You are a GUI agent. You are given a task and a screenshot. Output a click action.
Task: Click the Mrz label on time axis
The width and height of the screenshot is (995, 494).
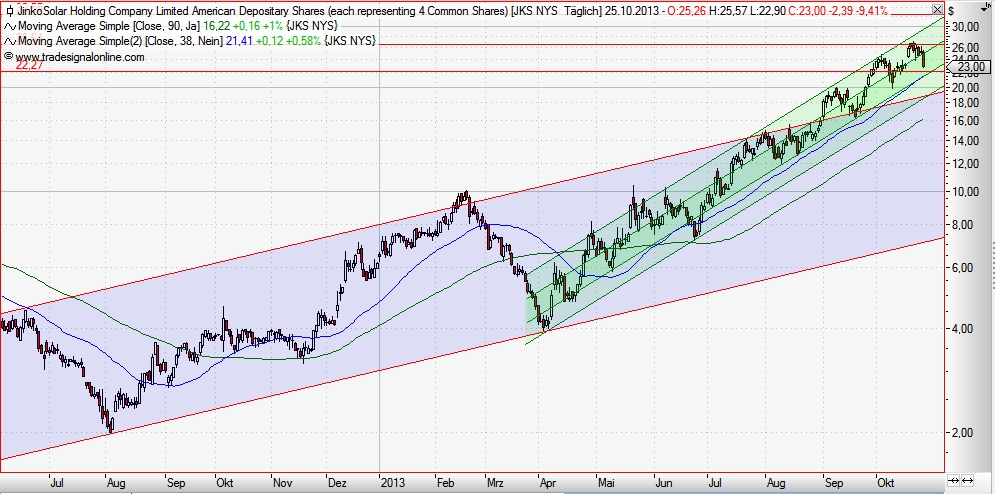pyautogui.click(x=495, y=483)
